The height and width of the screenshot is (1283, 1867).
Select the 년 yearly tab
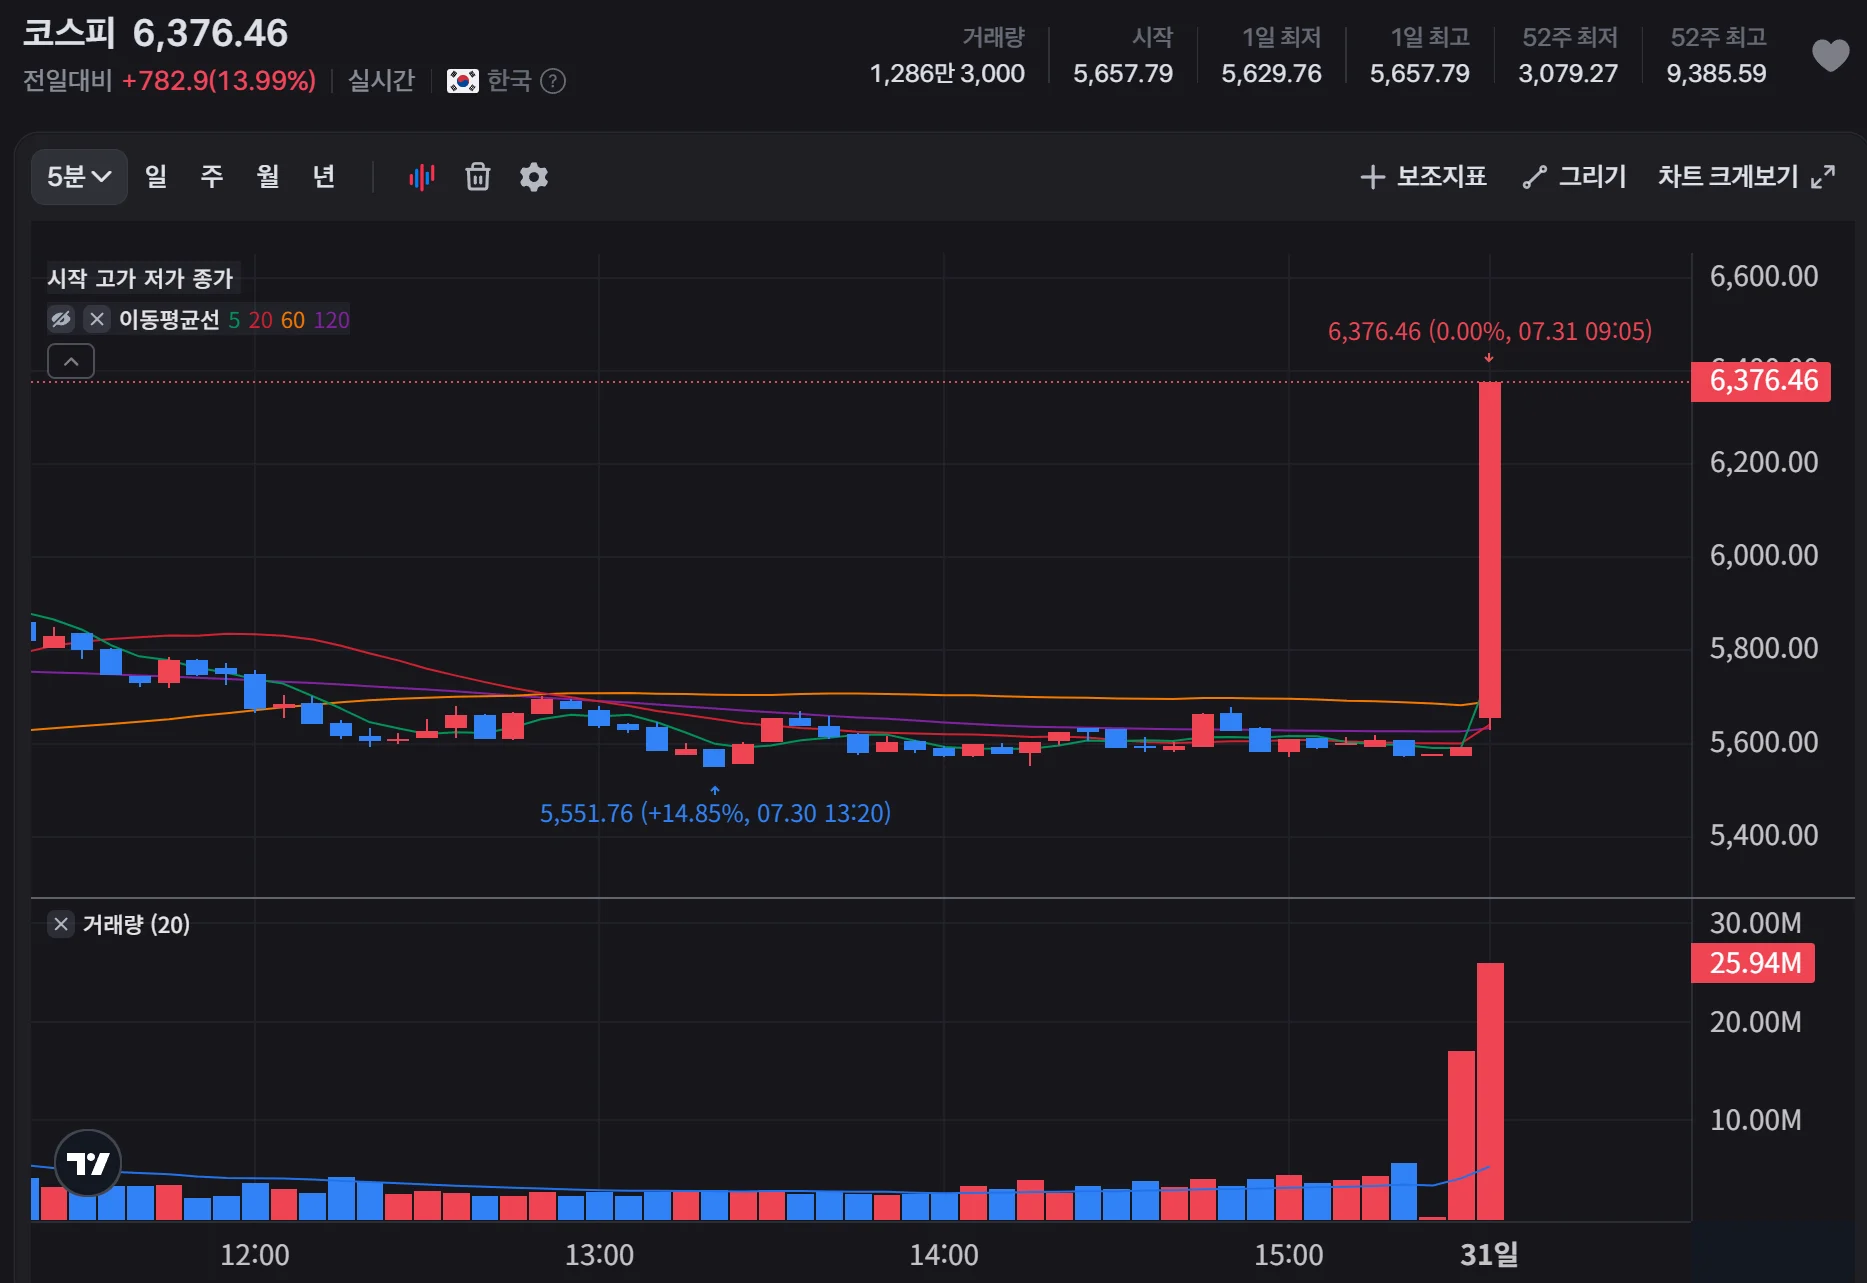click(324, 177)
